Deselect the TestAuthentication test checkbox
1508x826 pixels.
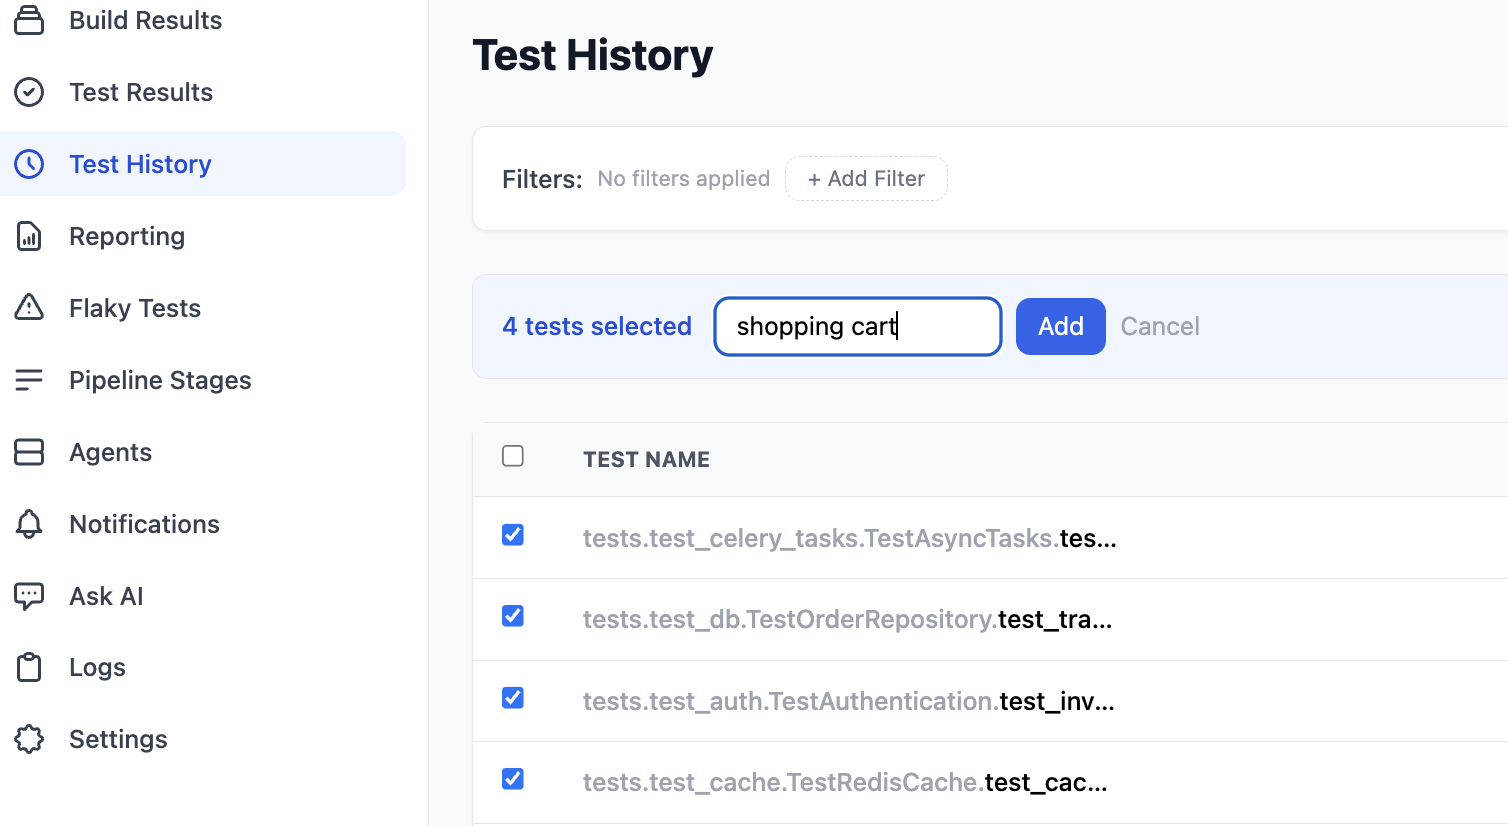[513, 698]
